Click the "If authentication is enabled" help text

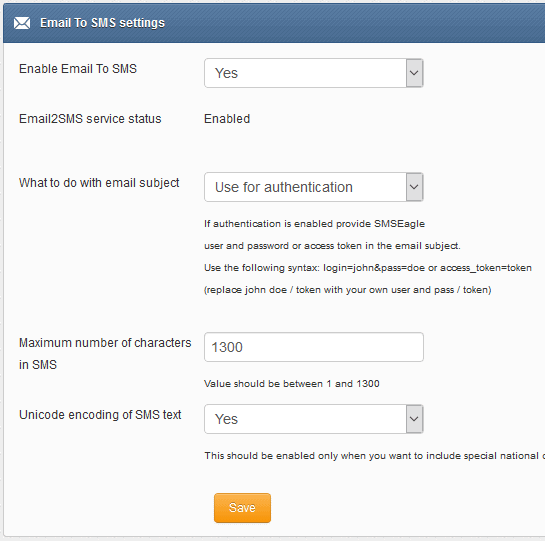point(314,224)
